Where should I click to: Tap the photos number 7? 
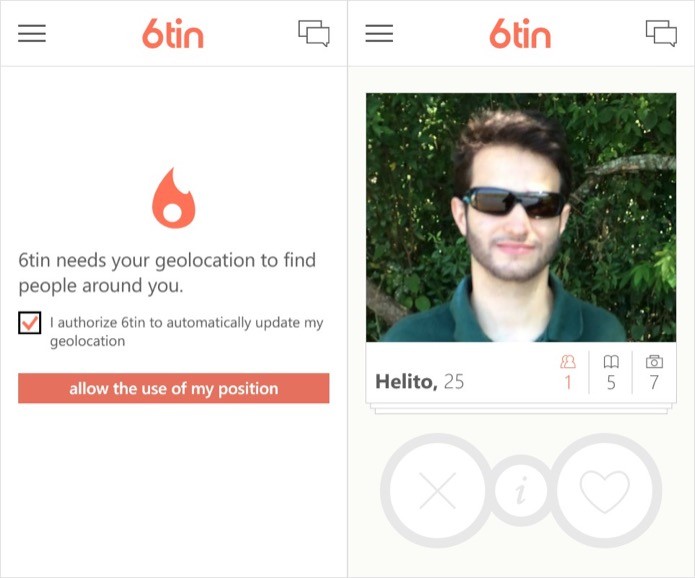tap(654, 383)
